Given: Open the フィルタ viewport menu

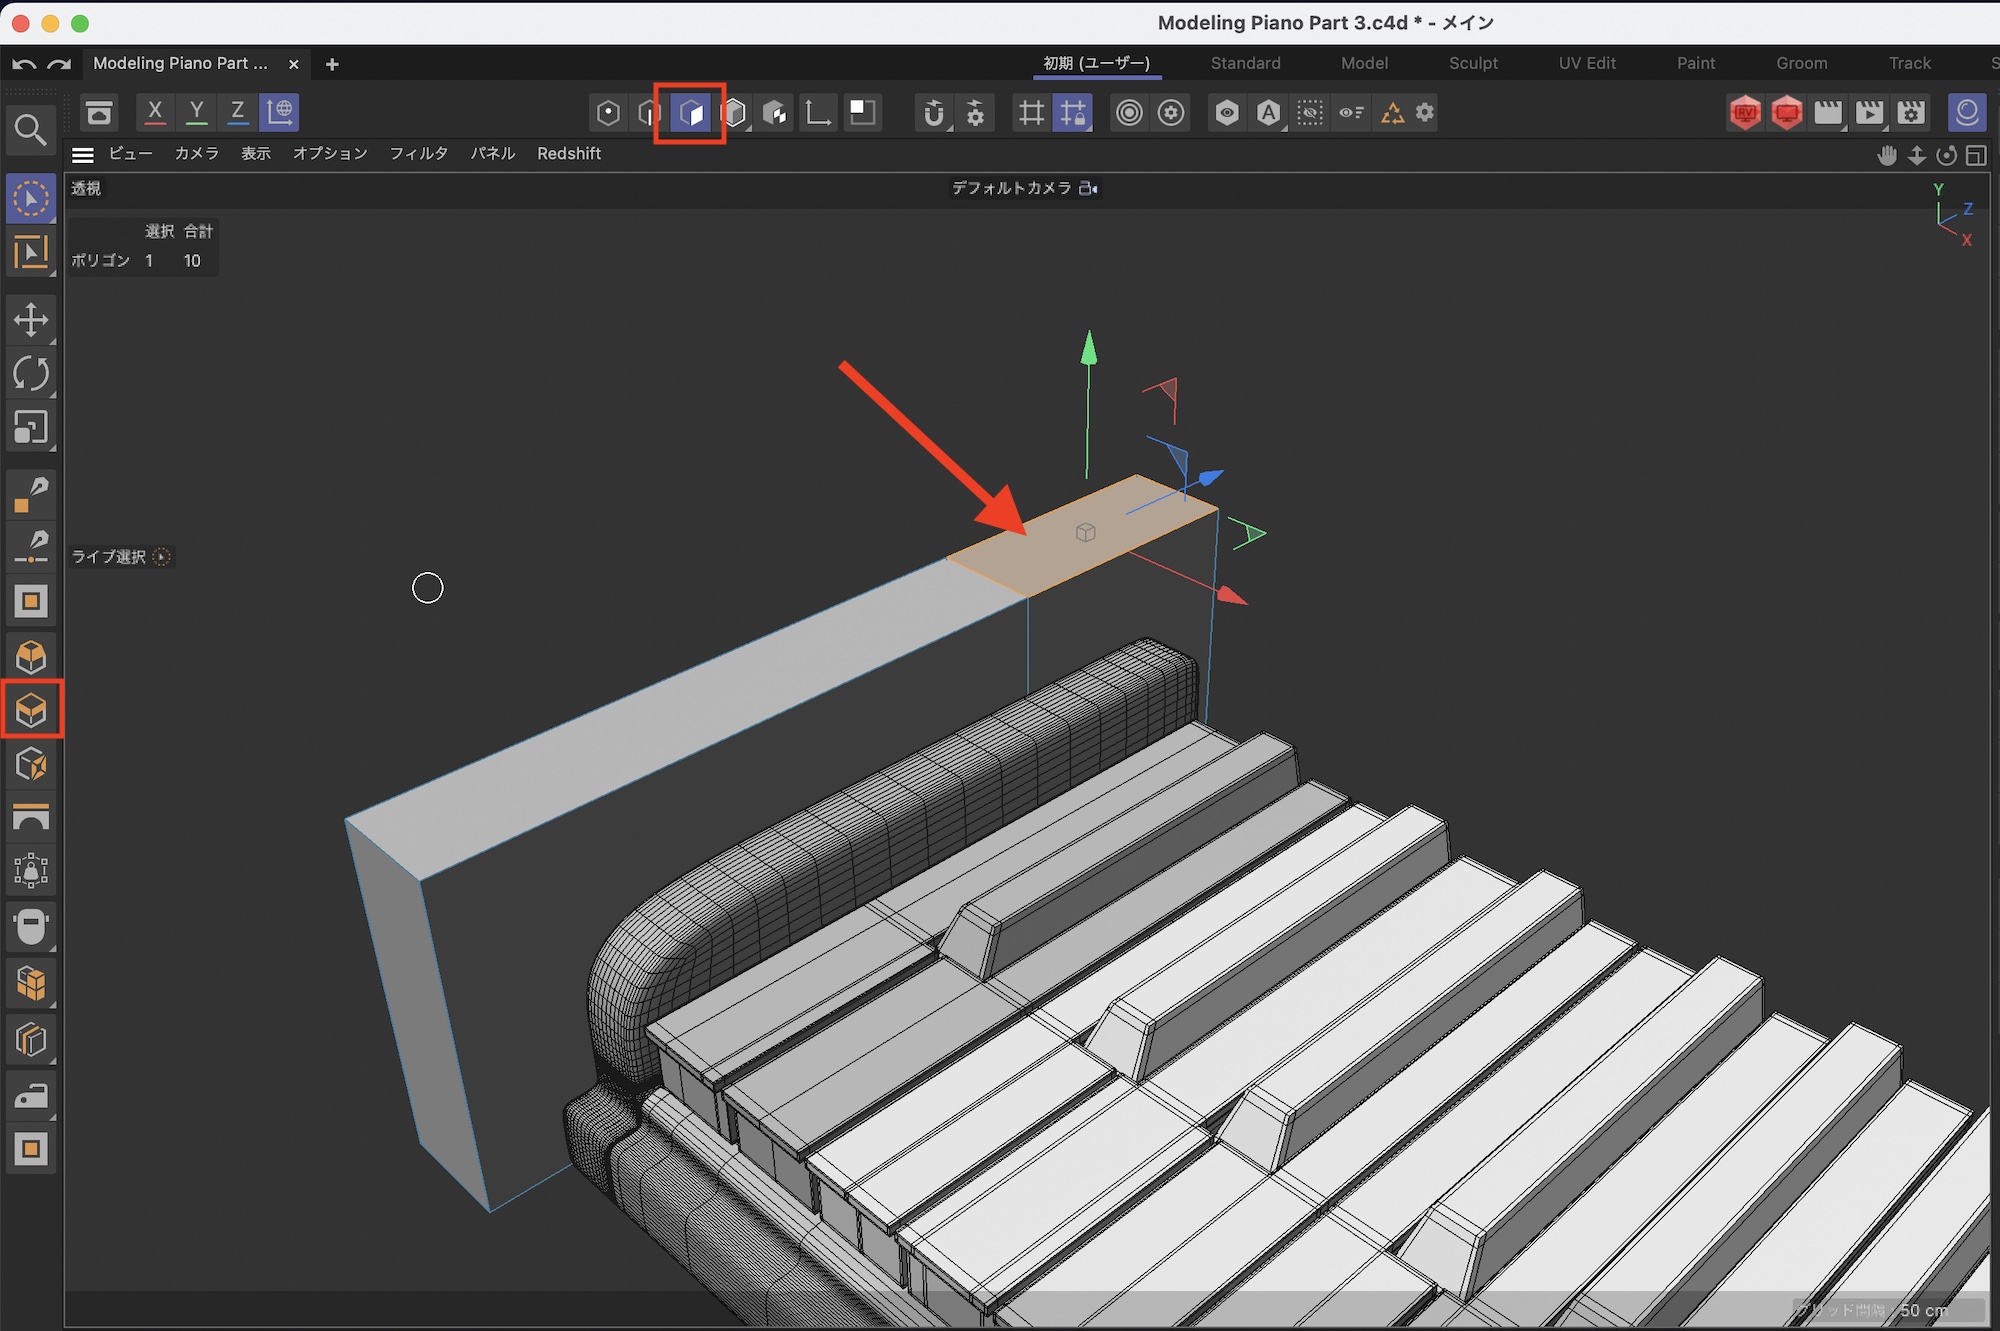Looking at the screenshot, I should pyautogui.click(x=418, y=154).
